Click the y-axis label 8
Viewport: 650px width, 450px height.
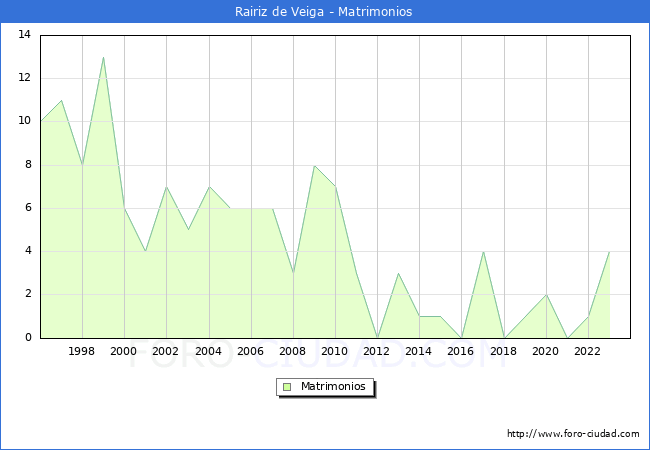[x=28, y=165]
